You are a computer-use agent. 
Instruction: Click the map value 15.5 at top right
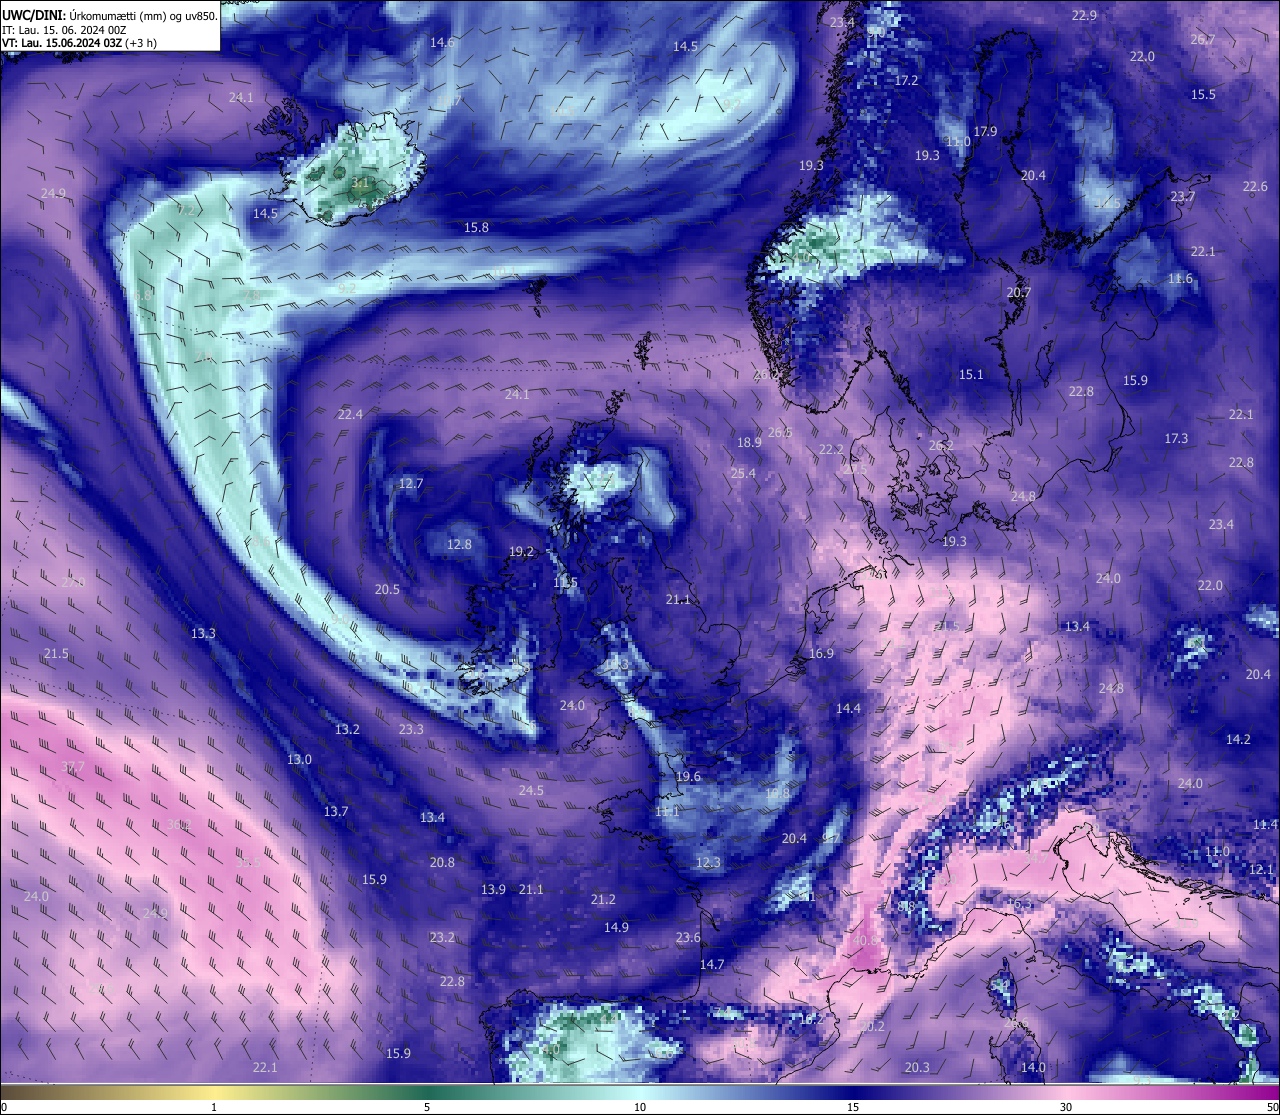pos(1203,94)
